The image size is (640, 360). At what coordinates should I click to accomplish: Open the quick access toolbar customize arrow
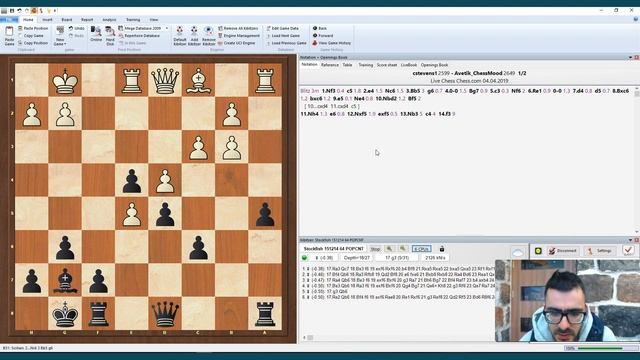55,11
